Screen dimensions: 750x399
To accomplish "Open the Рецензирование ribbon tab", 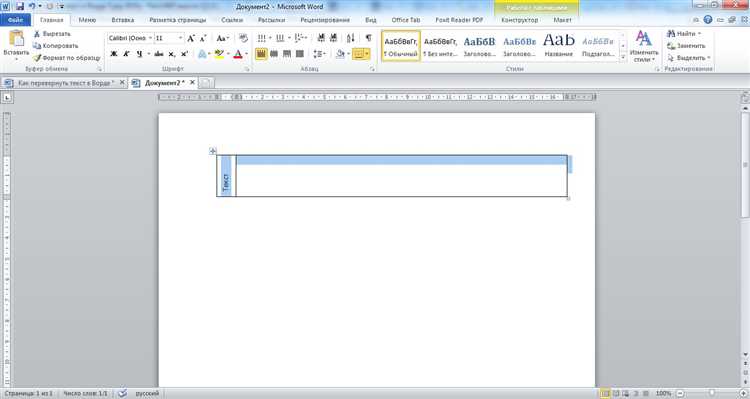I will (x=325, y=20).
